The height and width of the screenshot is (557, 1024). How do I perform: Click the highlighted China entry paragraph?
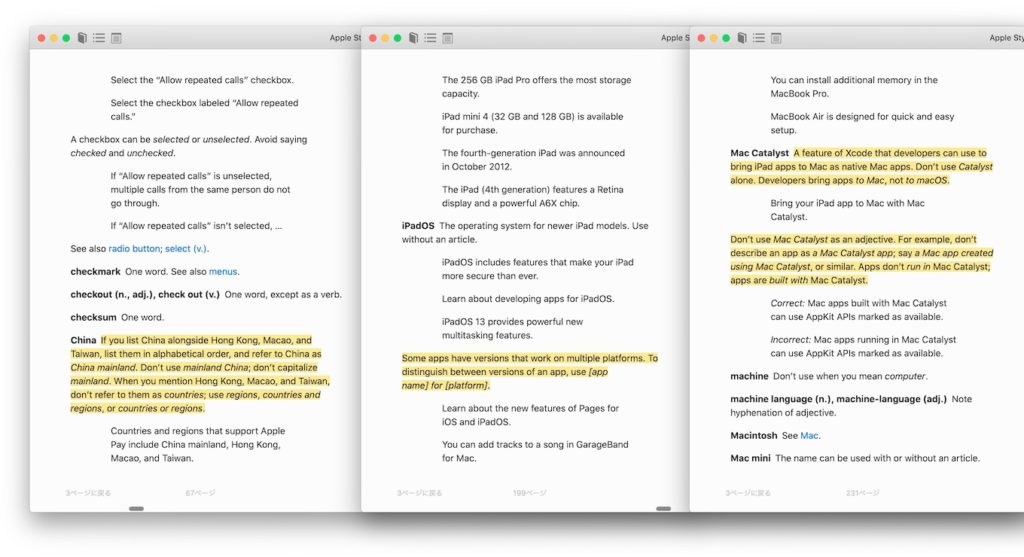(200, 374)
